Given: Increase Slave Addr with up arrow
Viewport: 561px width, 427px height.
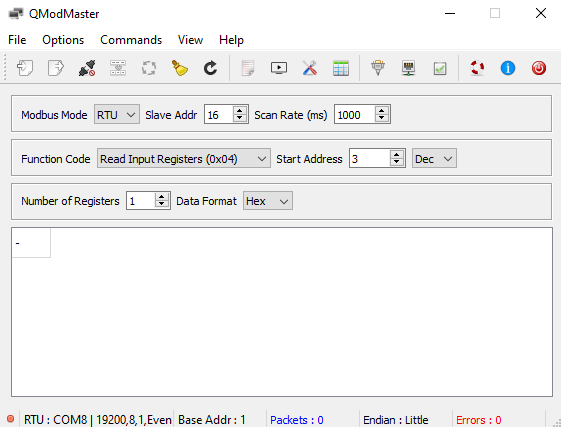Looking at the screenshot, I should click(x=240, y=111).
